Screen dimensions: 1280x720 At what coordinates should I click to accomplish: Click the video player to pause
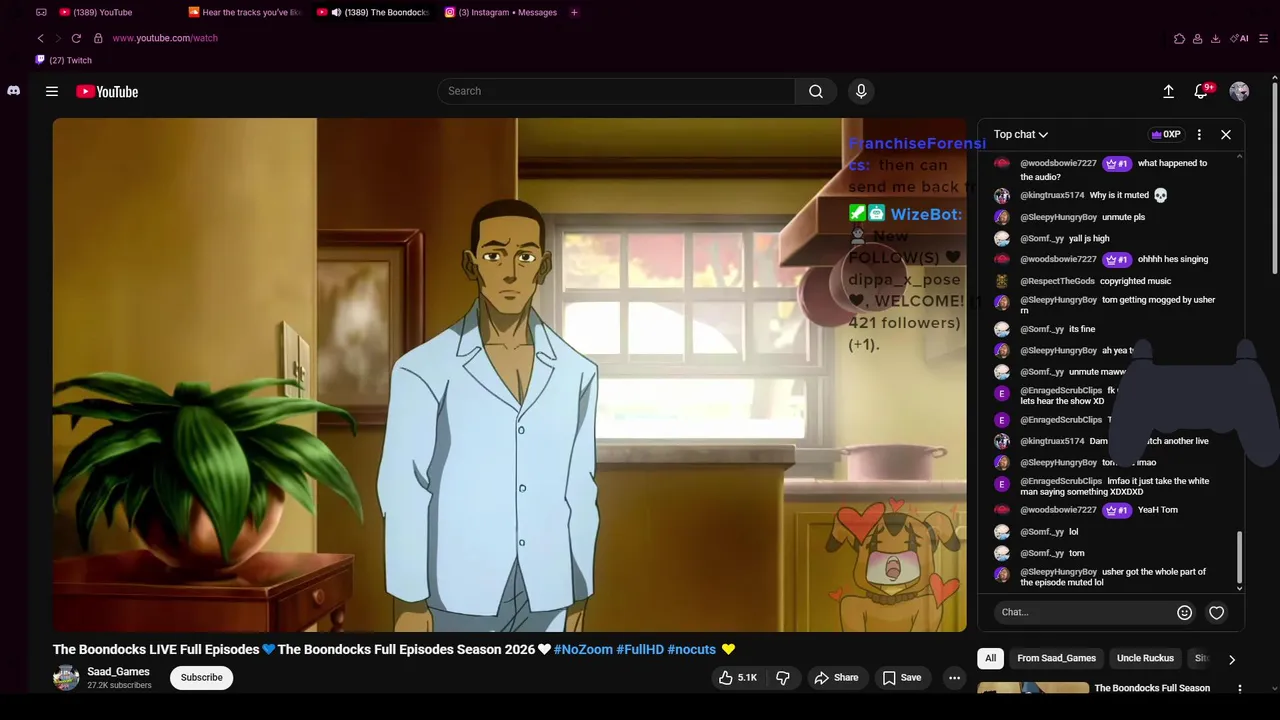pos(510,375)
